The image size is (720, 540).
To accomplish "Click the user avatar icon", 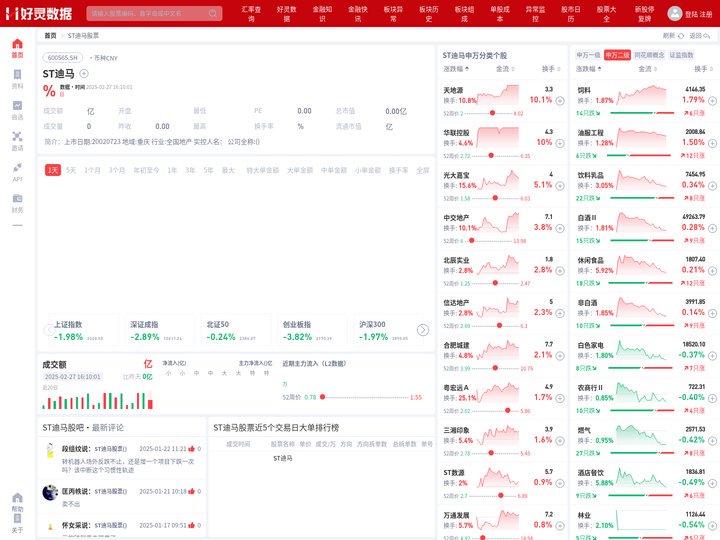I will 675,13.
